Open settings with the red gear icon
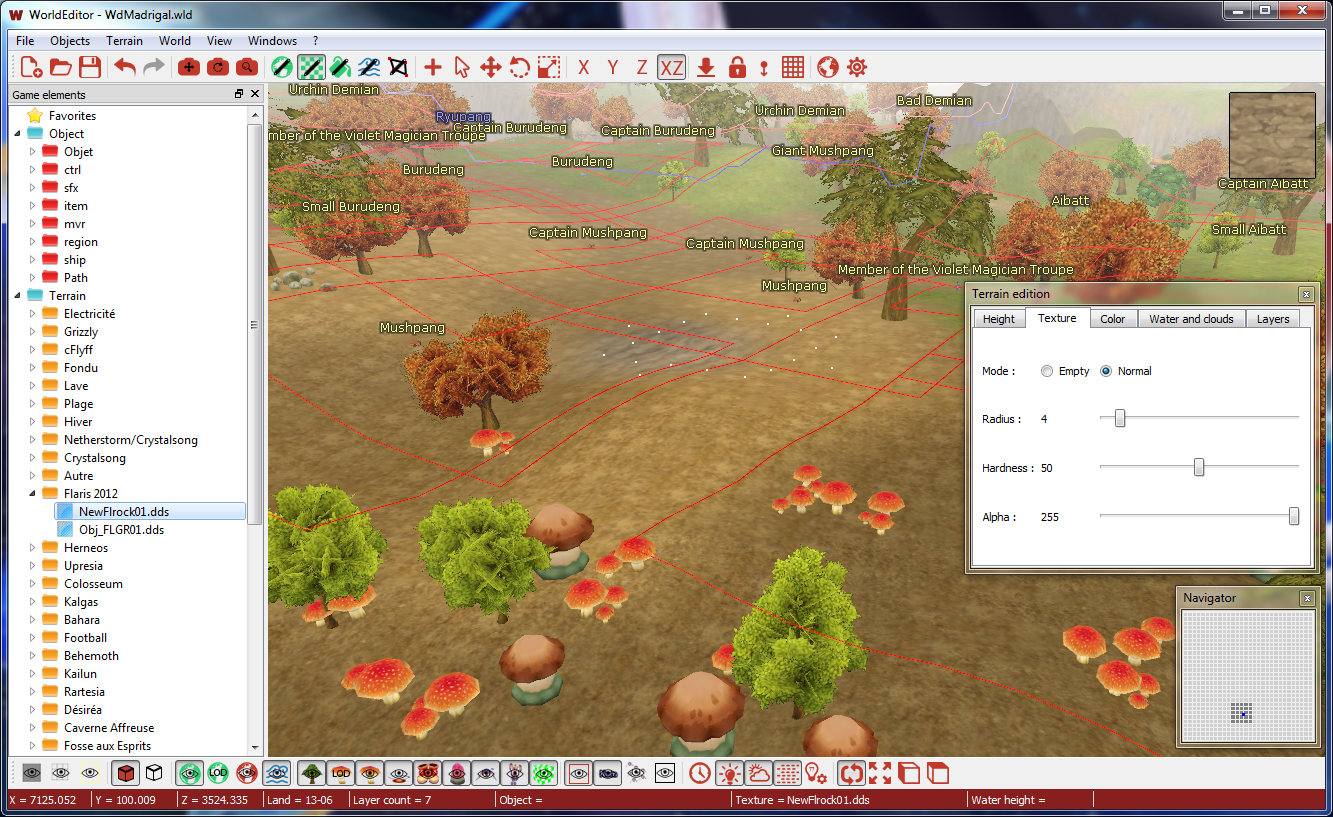Viewport: 1333px width, 817px height. tap(857, 67)
